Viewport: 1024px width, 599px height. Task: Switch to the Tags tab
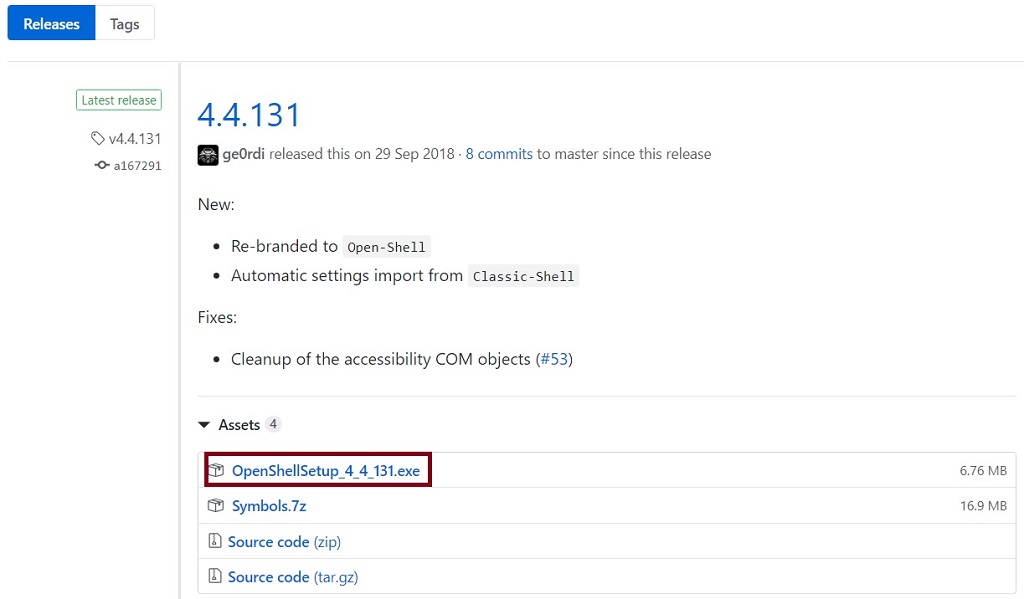coord(125,24)
